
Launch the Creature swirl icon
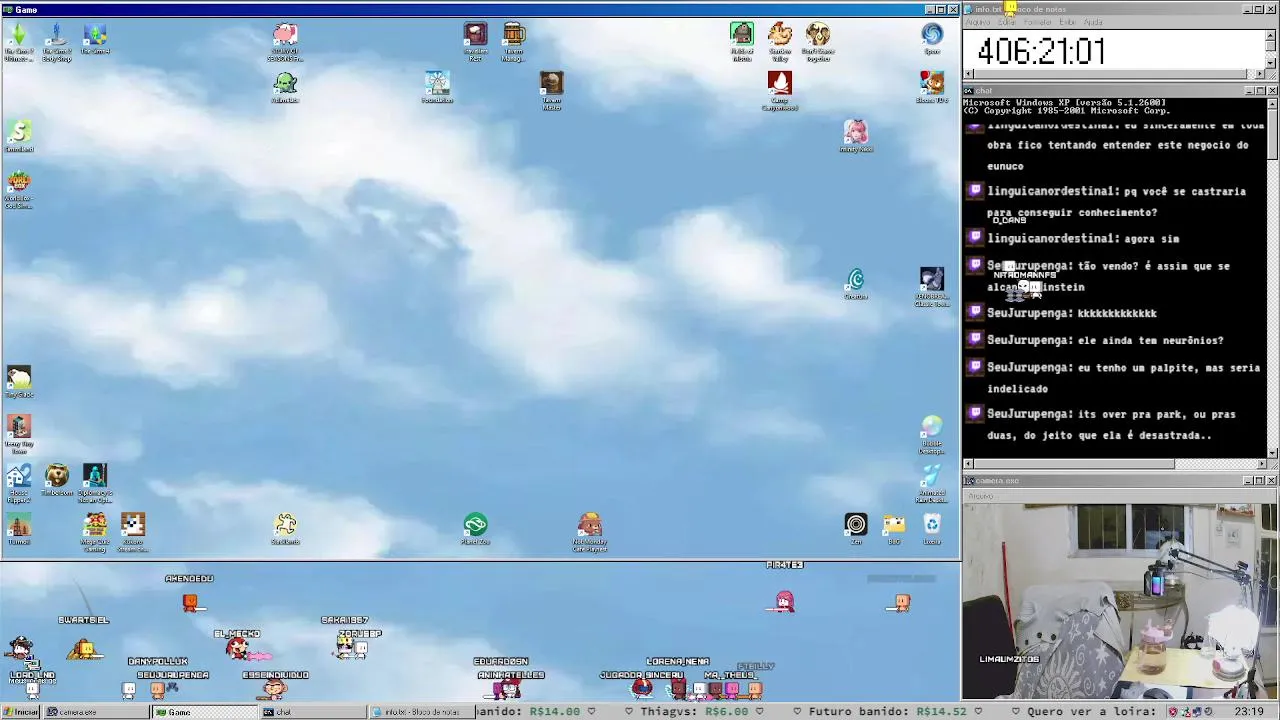tap(856, 285)
